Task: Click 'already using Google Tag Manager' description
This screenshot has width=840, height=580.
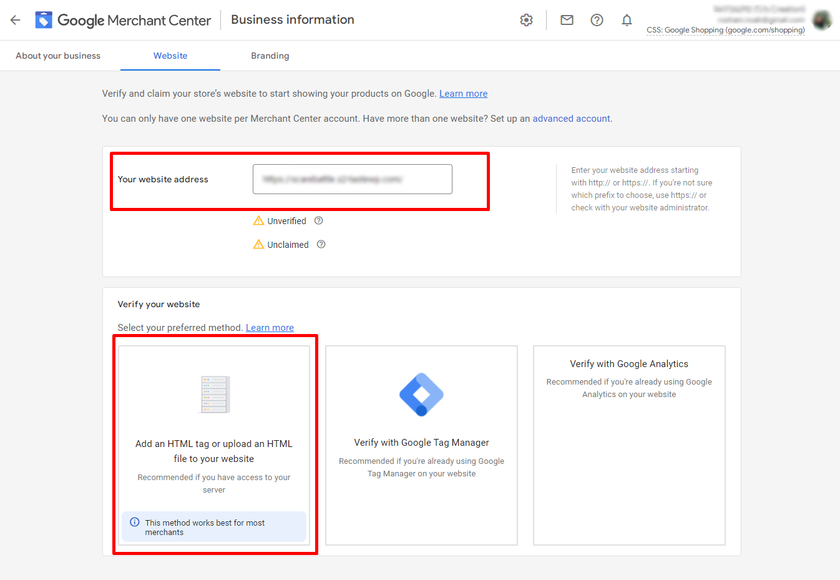Action: pos(422,467)
